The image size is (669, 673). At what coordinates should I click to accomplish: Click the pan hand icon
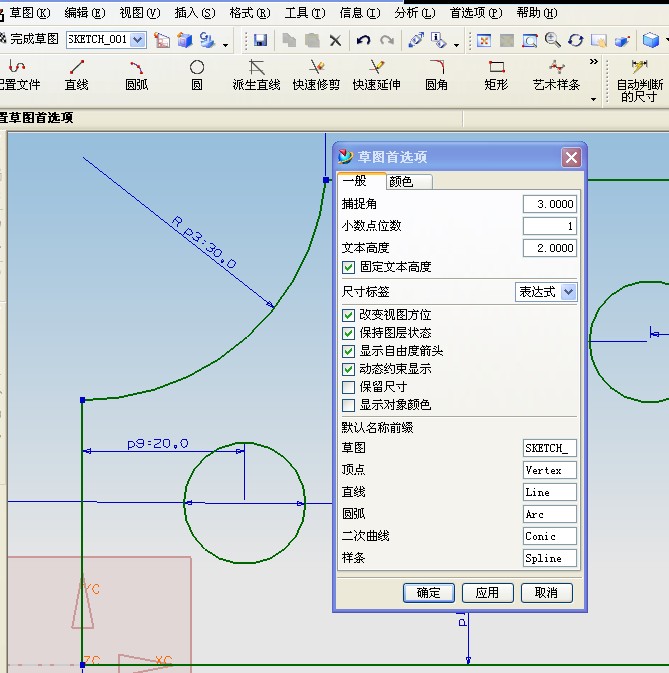pyautogui.click(x=599, y=40)
